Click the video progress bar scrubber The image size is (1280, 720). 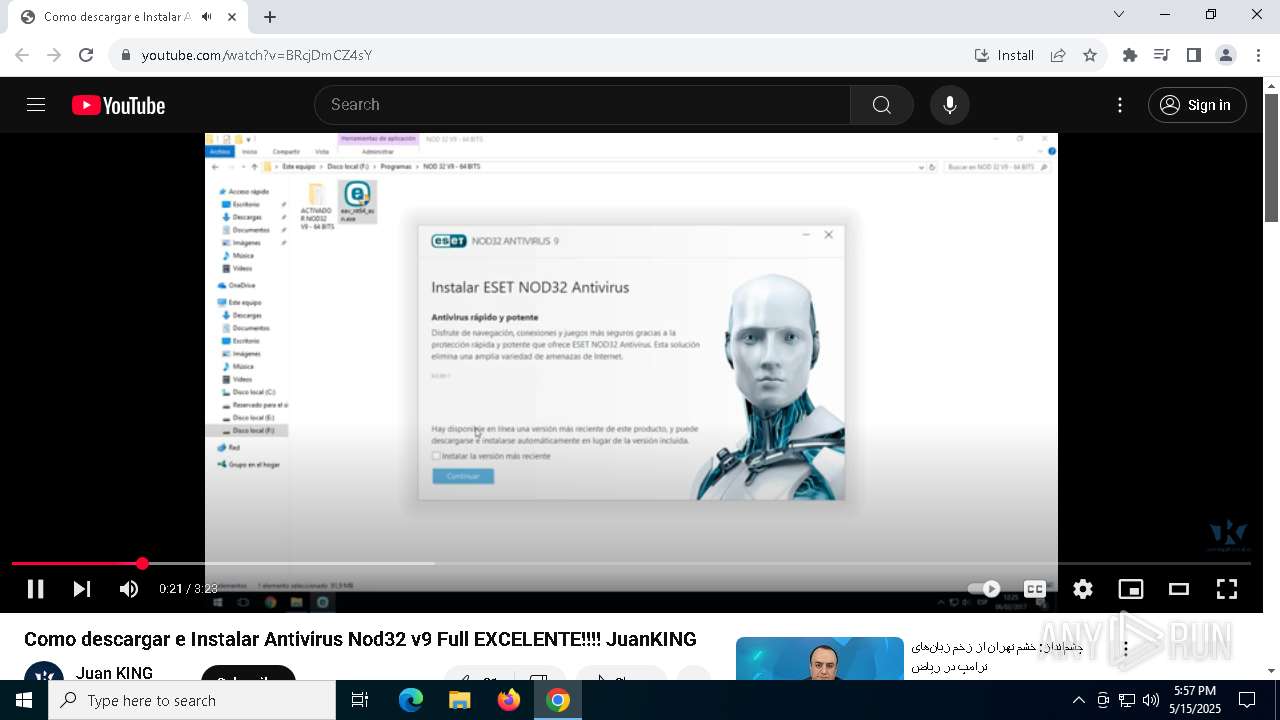142,564
